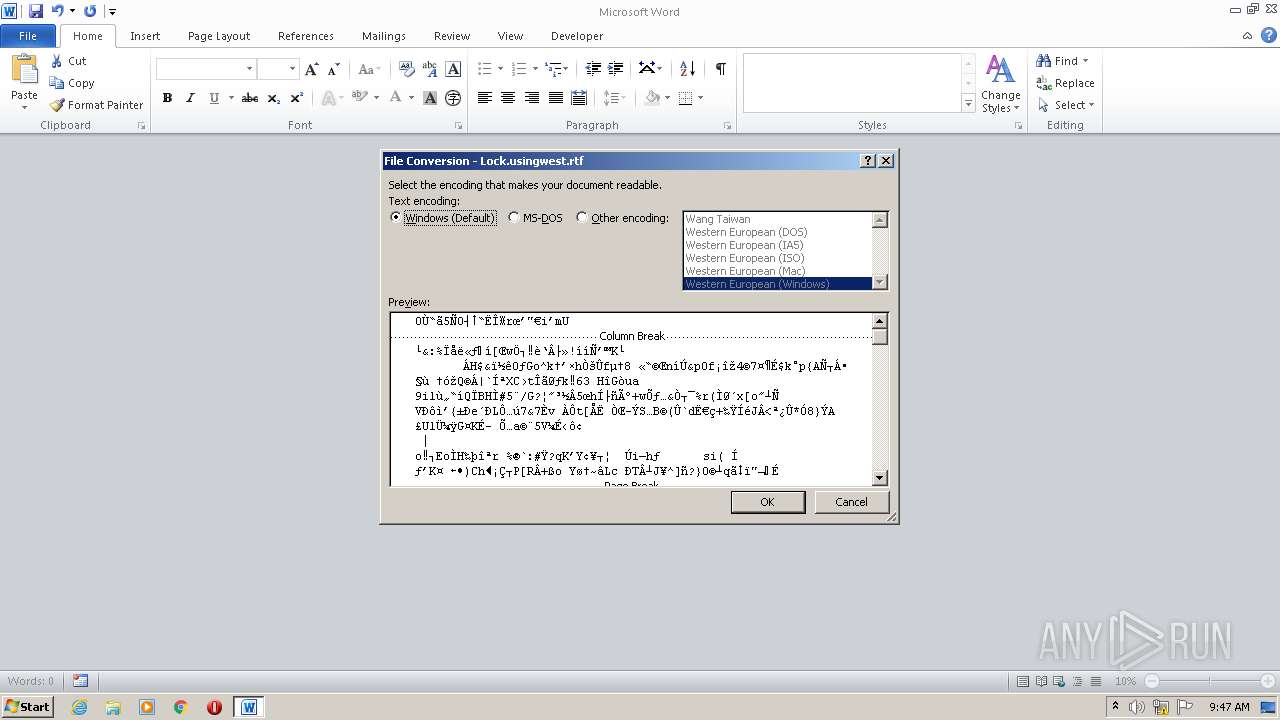This screenshot has width=1280, height=720.
Task: Click OK in File Conversion dialog
Action: tap(767, 502)
